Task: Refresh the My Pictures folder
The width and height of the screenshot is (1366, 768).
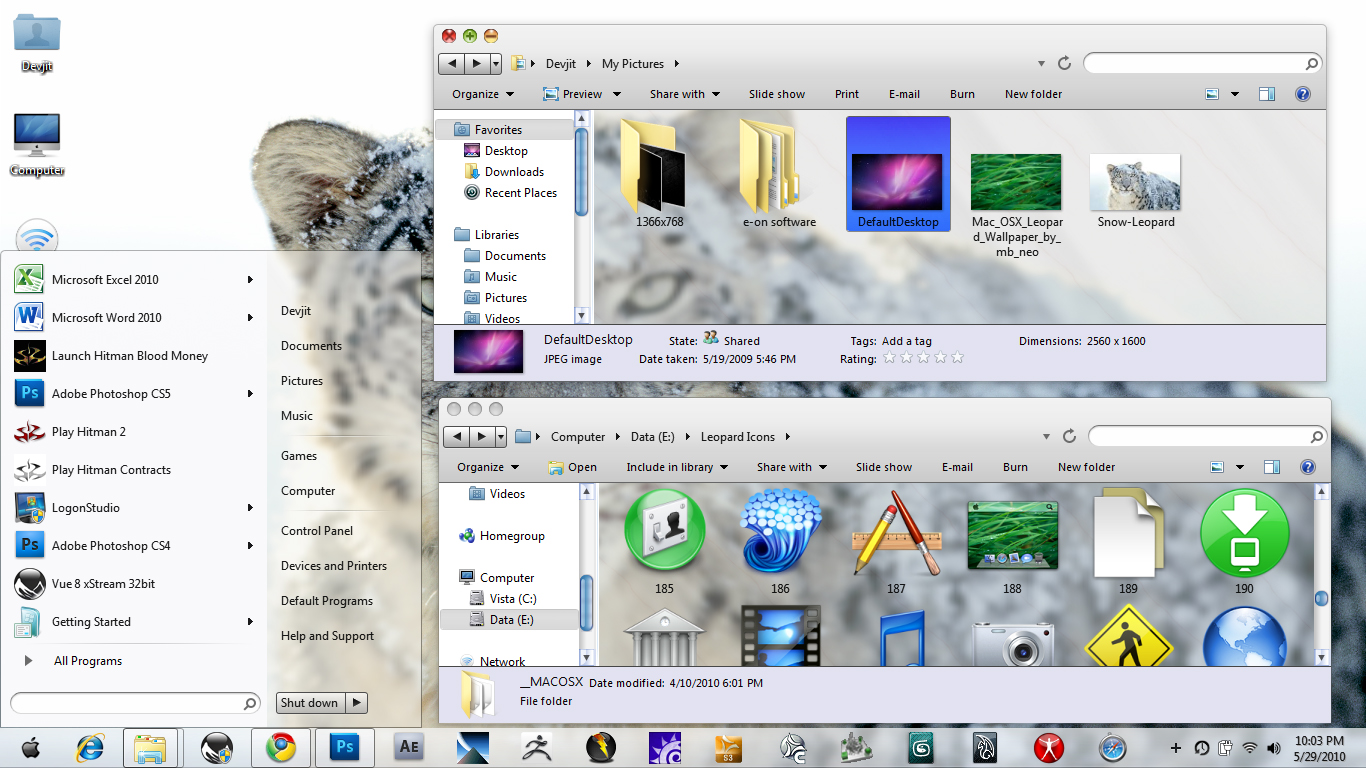Action: 1064,63
